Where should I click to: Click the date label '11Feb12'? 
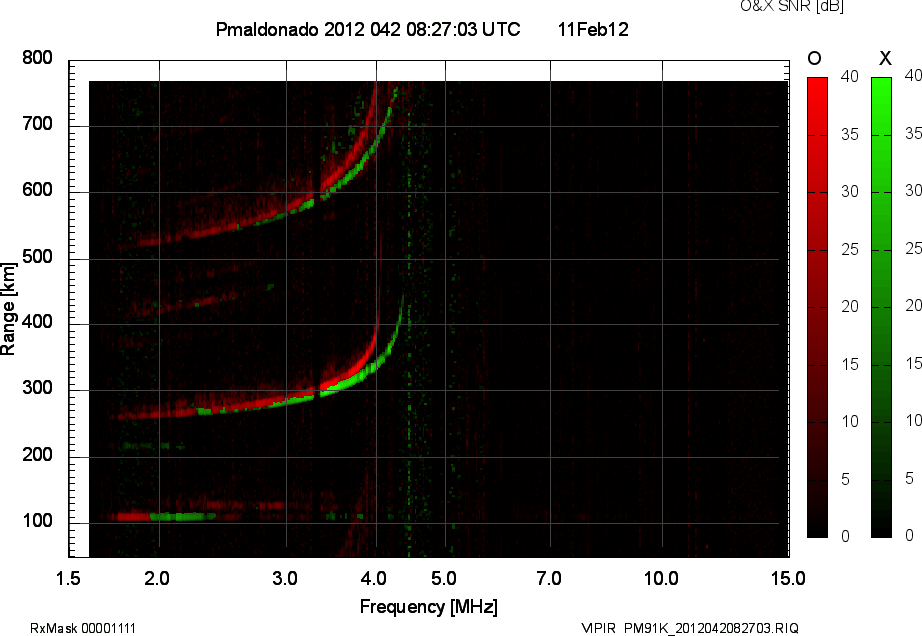pyautogui.click(x=593, y=29)
